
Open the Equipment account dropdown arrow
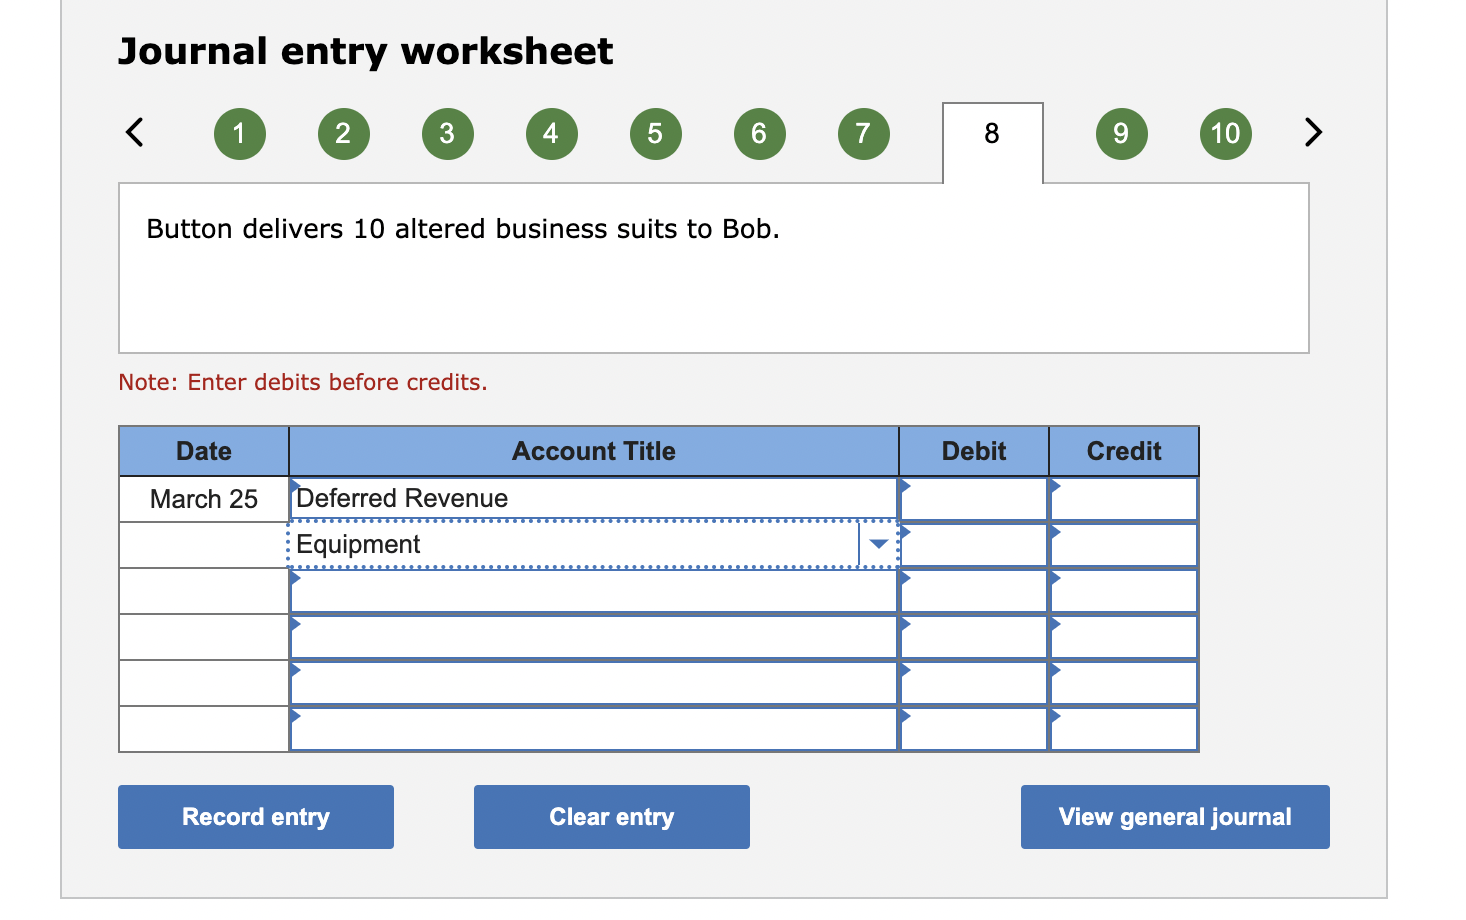(x=877, y=544)
